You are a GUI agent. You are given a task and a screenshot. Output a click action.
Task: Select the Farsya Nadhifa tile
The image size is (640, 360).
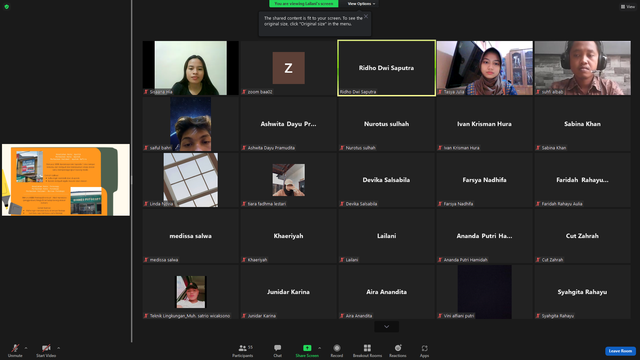484,180
